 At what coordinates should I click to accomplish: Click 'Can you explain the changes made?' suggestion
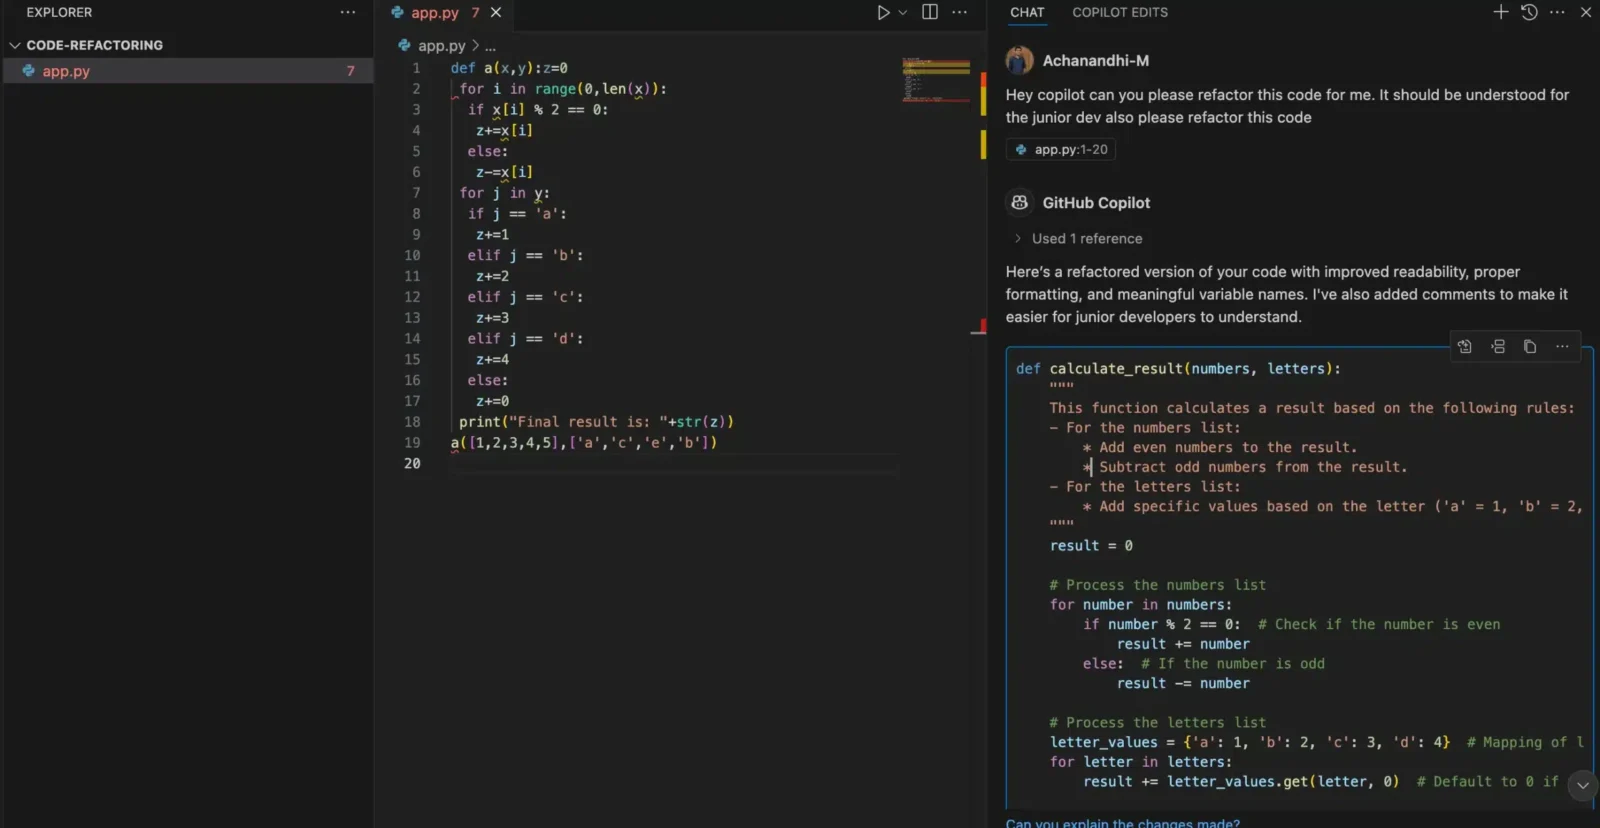click(x=1122, y=823)
